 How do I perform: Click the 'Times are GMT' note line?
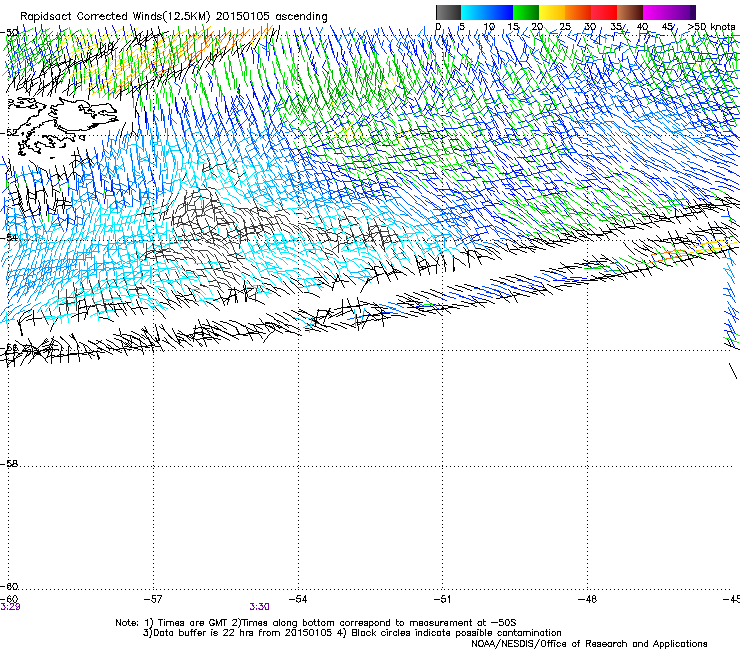click(192, 623)
